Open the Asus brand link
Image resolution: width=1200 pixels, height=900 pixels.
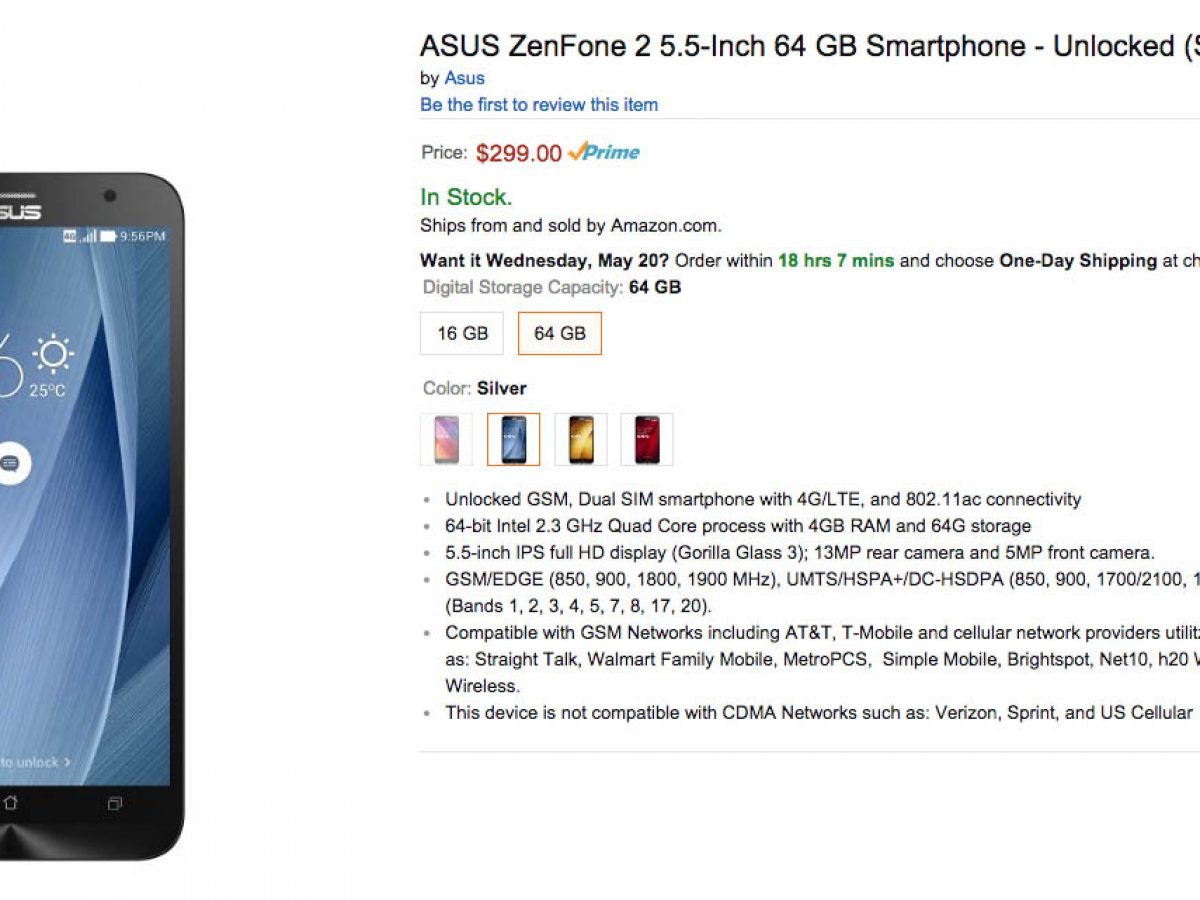[x=465, y=78]
